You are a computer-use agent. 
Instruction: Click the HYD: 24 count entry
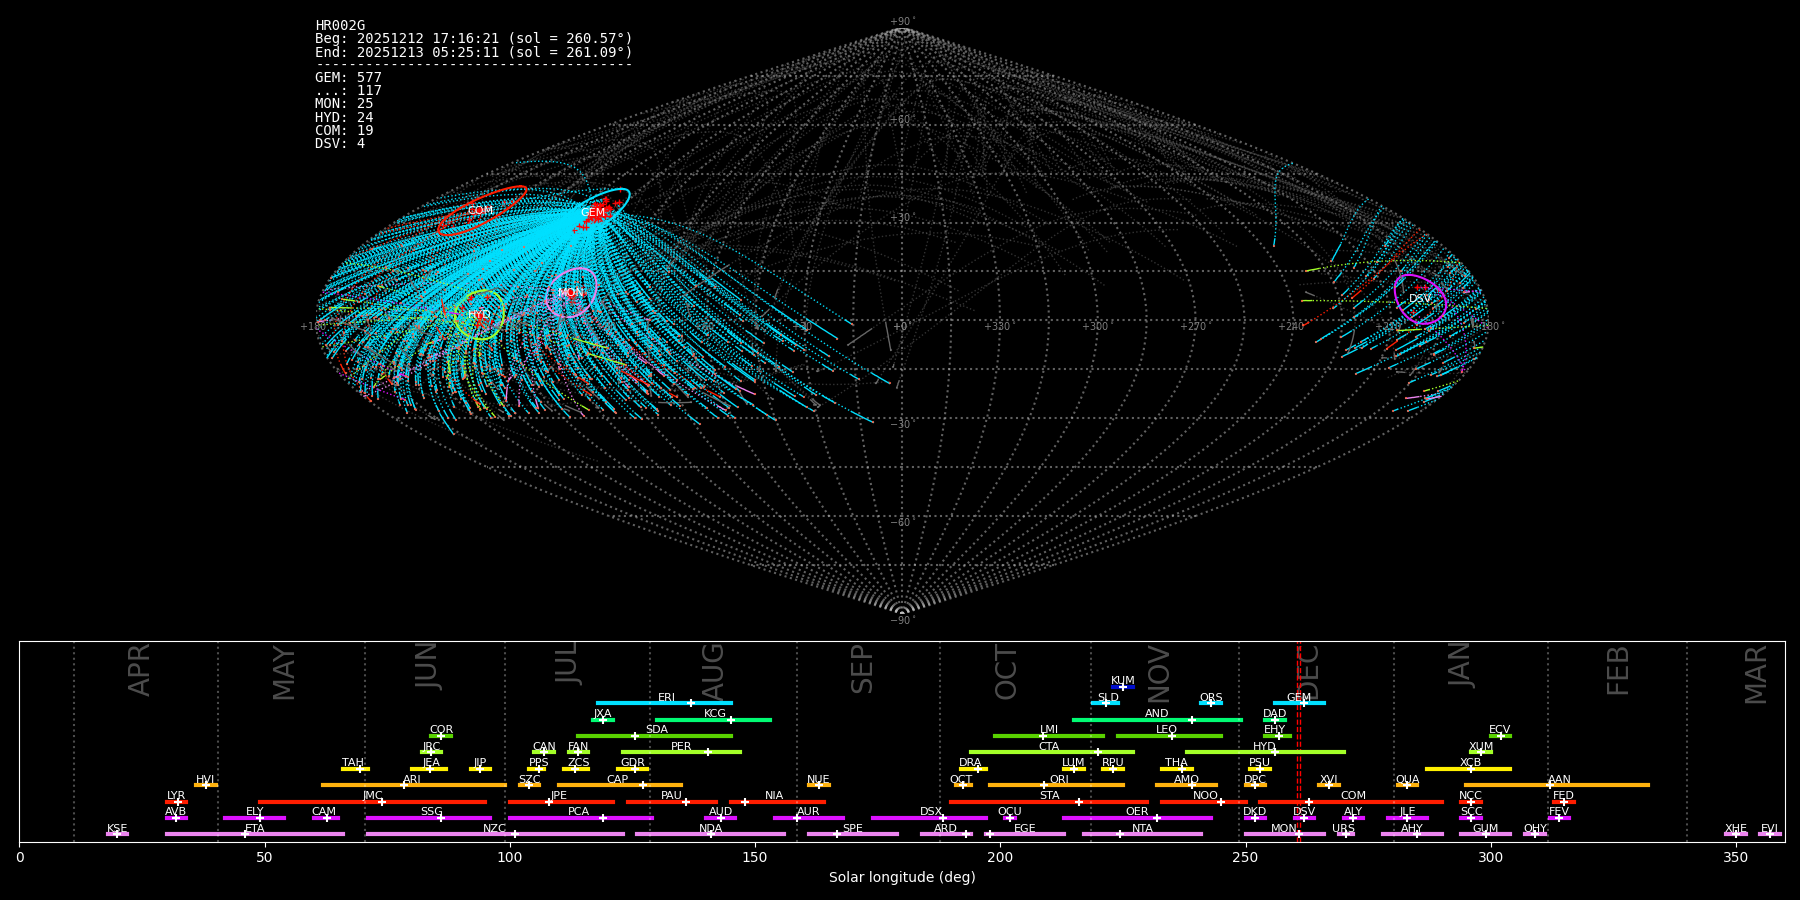tap(344, 118)
